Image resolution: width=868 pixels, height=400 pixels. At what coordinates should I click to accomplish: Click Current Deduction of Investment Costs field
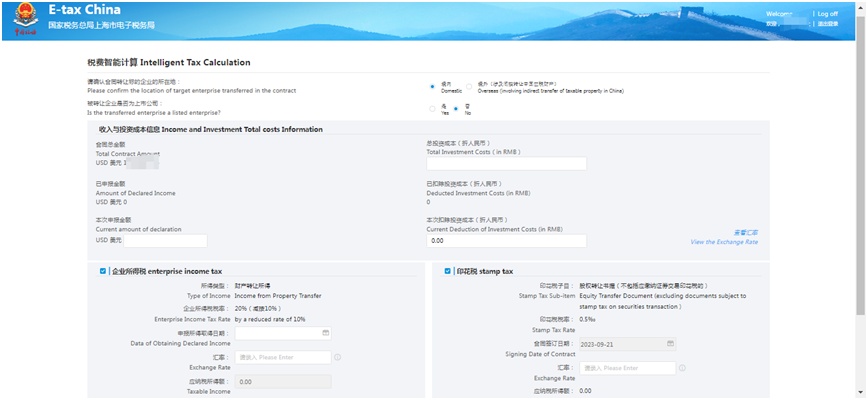pyautogui.click(x=506, y=241)
